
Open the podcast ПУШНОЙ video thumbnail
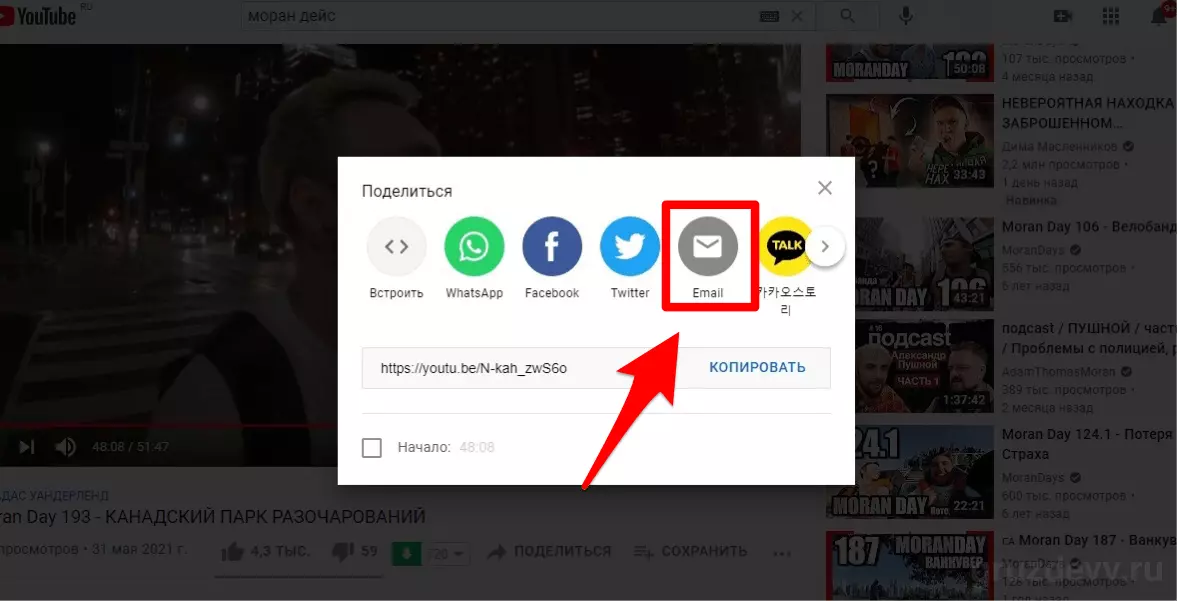pyautogui.click(x=910, y=365)
